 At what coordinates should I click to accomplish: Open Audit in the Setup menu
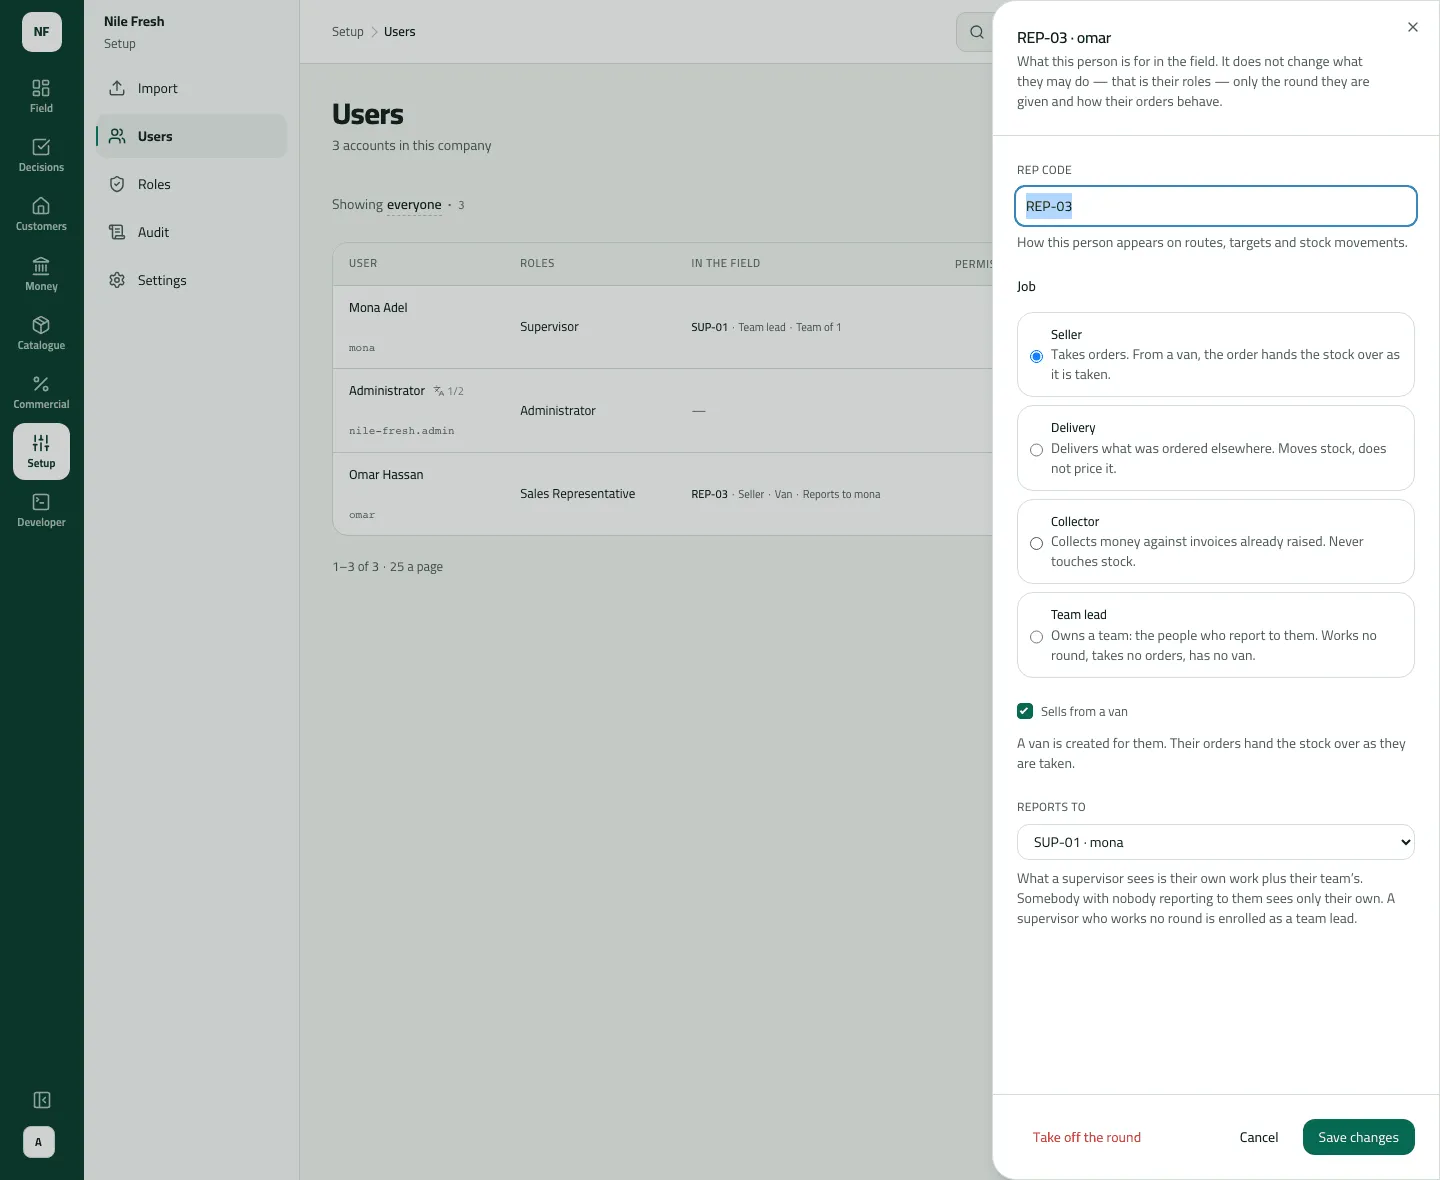click(x=191, y=232)
